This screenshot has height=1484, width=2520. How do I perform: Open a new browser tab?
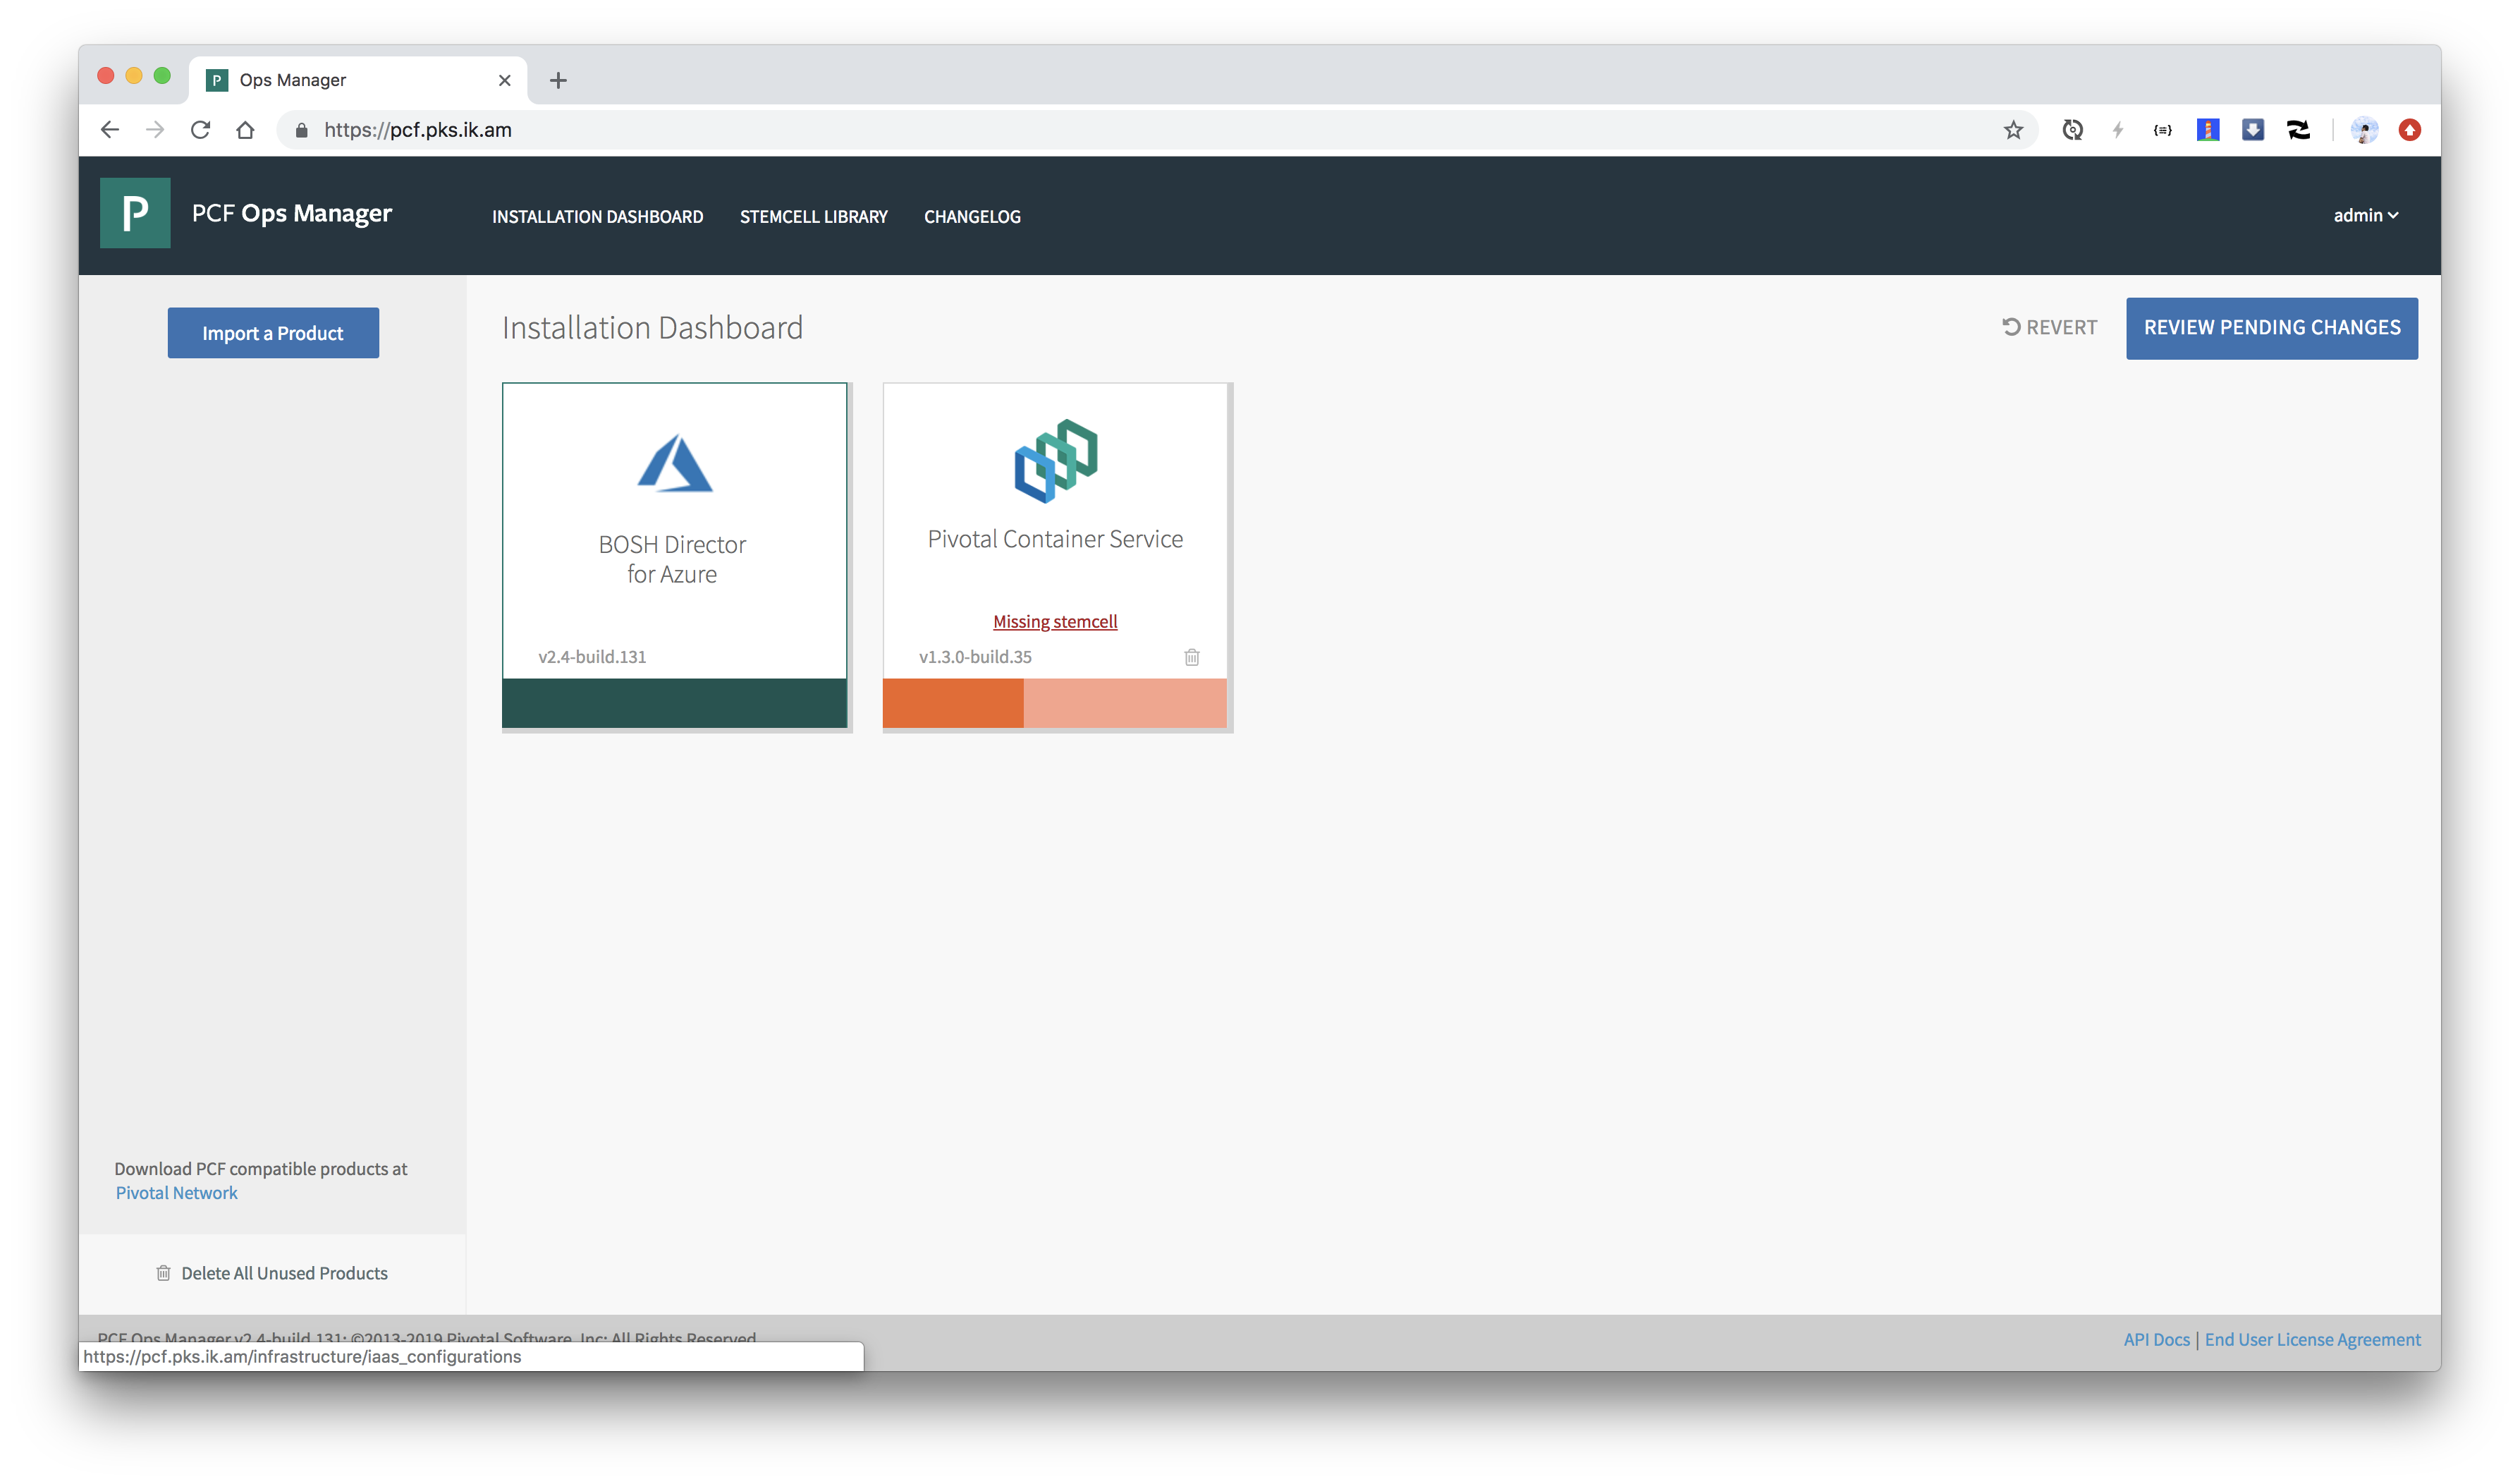click(558, 80)
